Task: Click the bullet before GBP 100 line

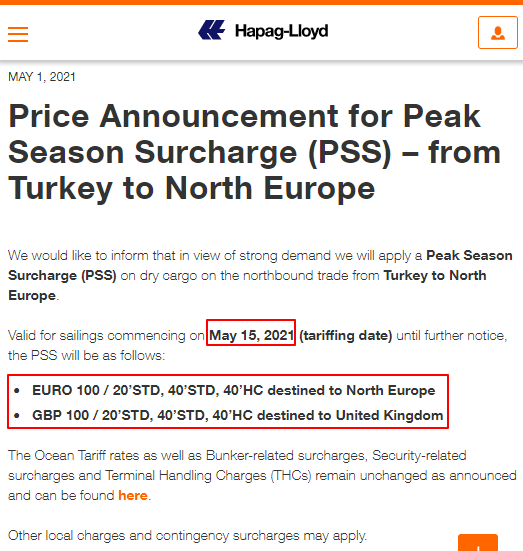Action: click(x=17, y=415)
